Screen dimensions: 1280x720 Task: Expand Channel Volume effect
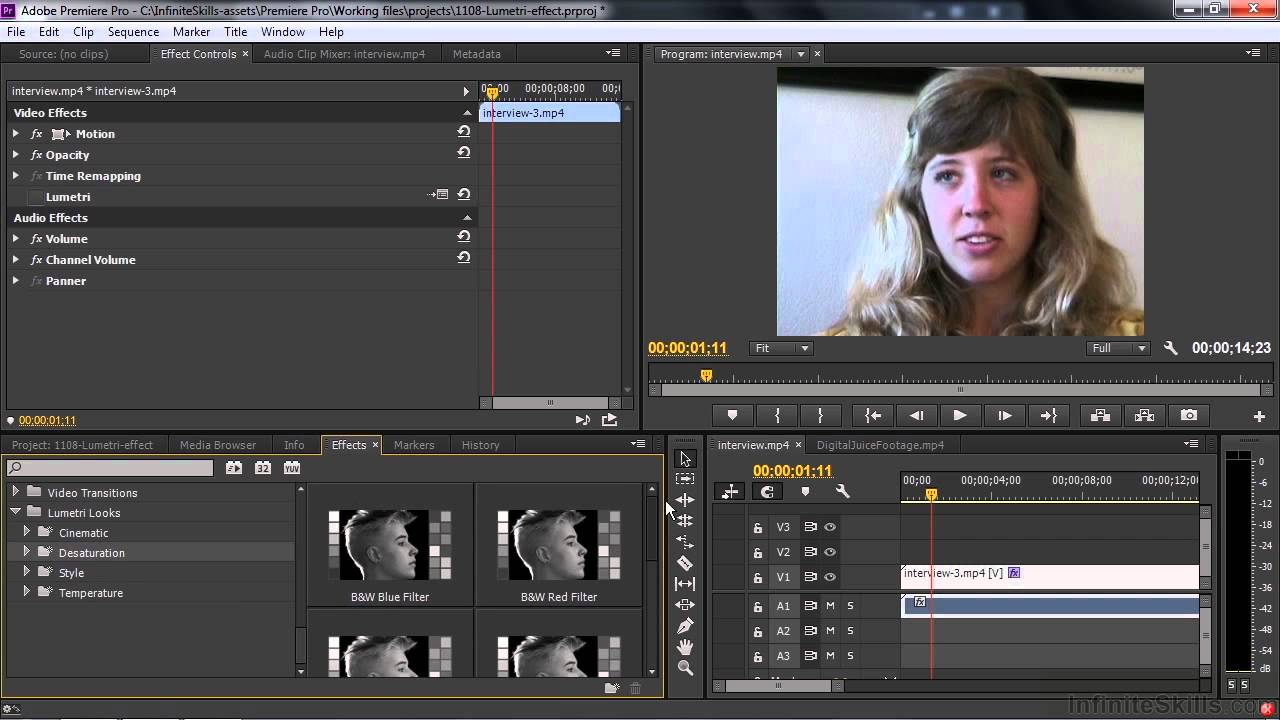(x=15, y=259)
